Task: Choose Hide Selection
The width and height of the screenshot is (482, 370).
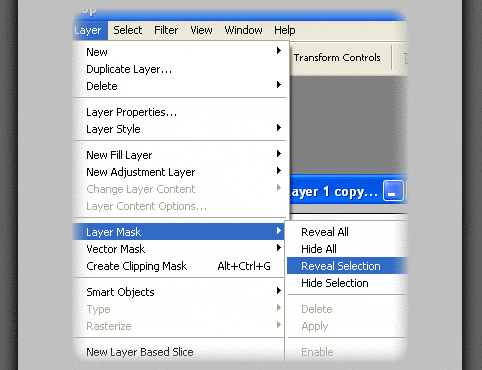Action: 347,283
